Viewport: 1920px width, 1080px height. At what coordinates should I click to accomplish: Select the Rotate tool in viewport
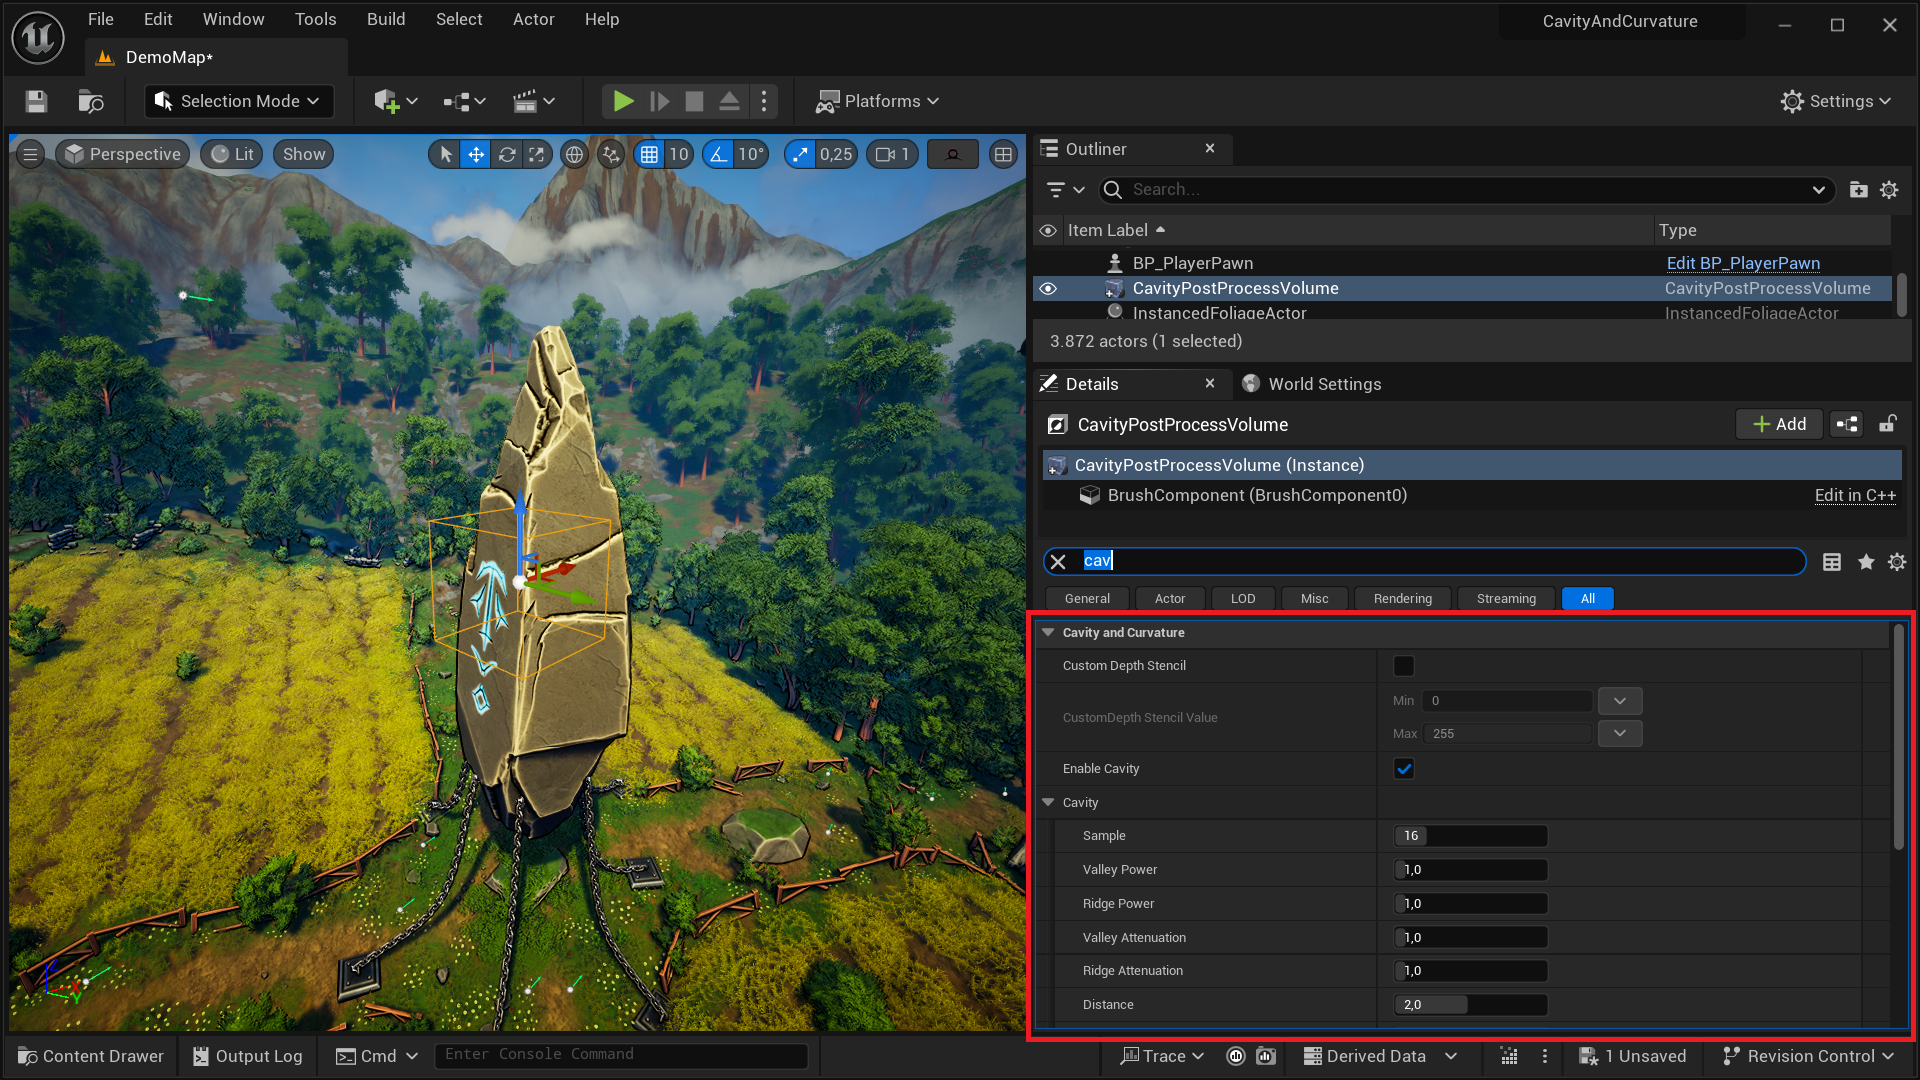507,154
